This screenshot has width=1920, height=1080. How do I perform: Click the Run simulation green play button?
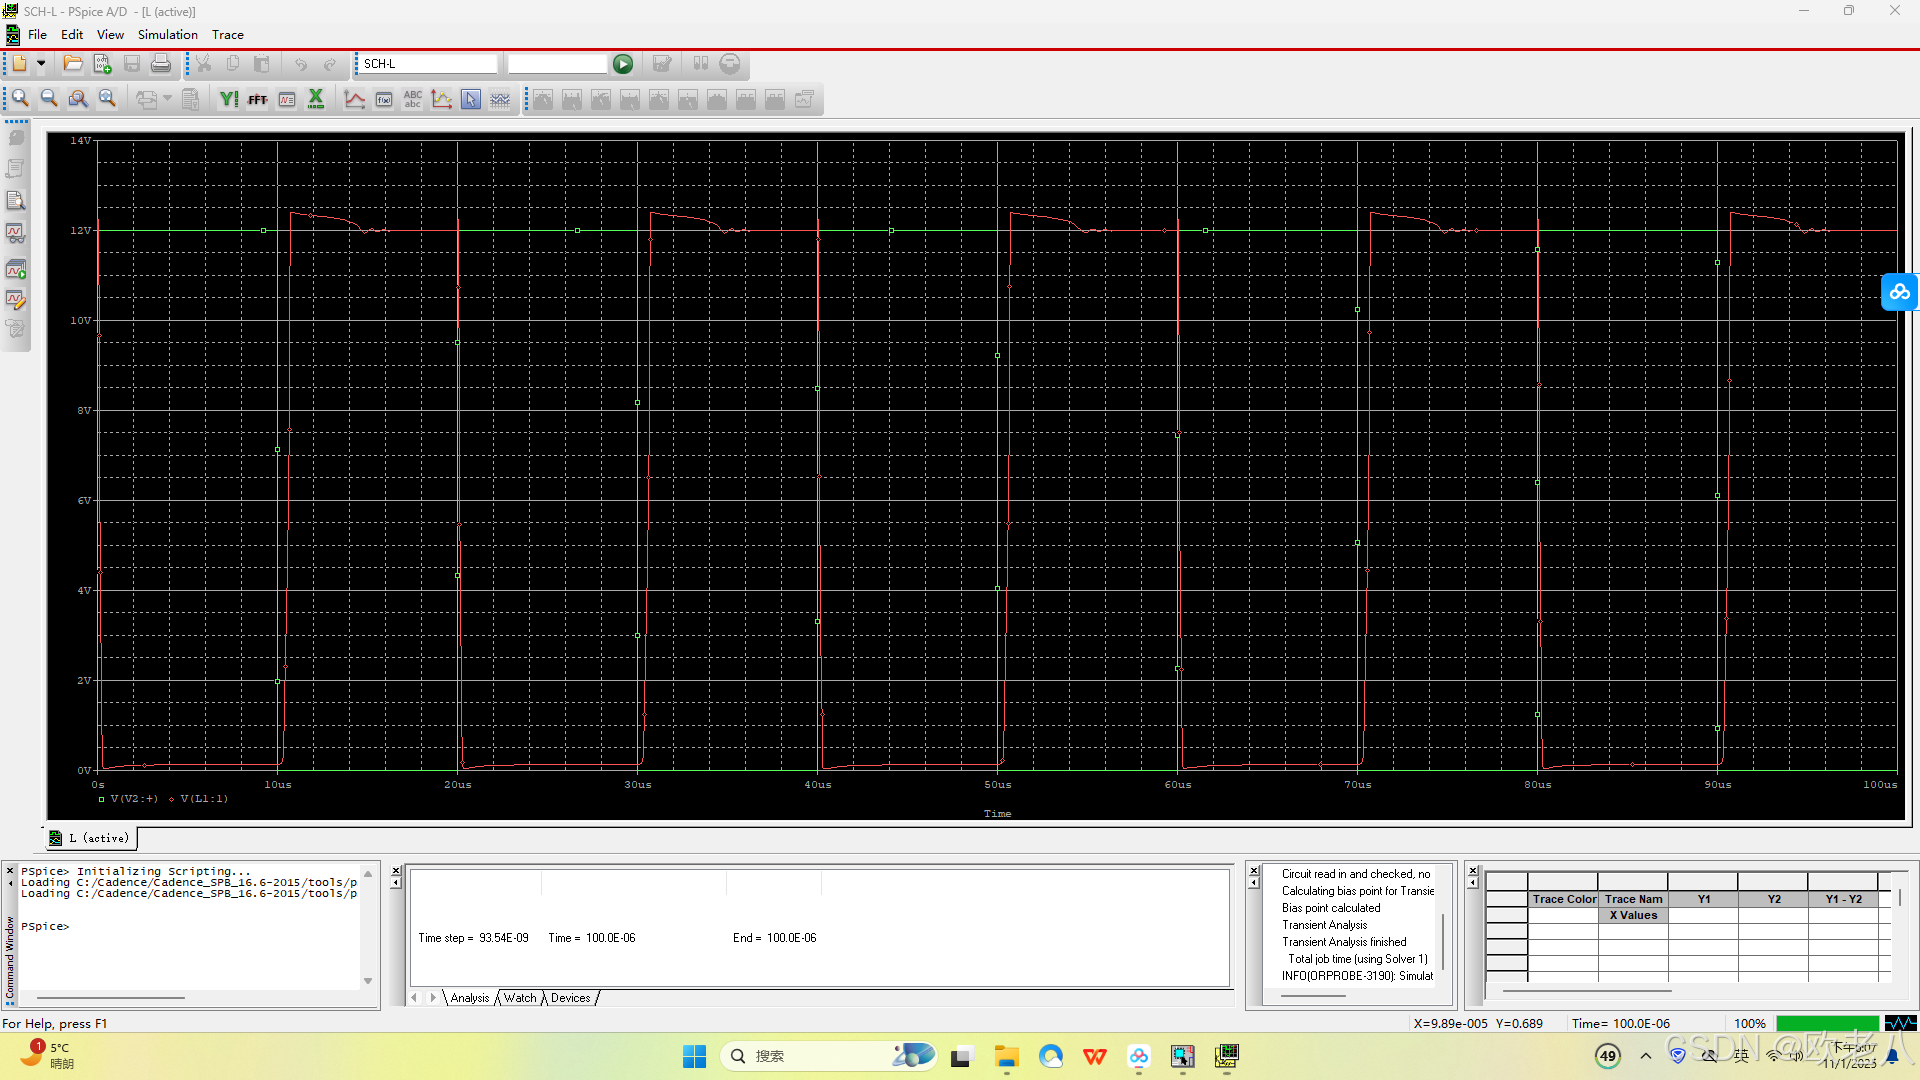coord(622,64)
